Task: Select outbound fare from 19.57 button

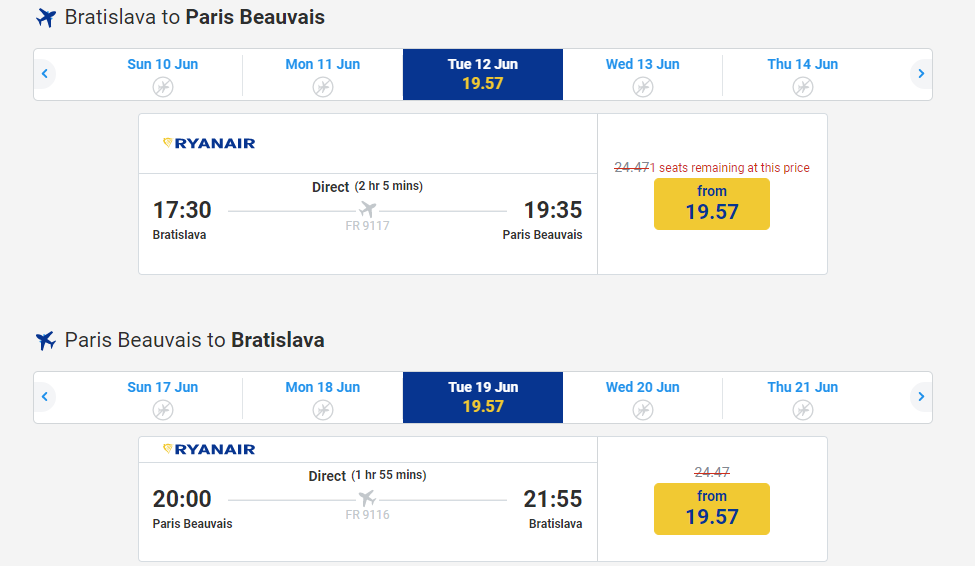Action: pyautogui.click(x=712, y=204)
